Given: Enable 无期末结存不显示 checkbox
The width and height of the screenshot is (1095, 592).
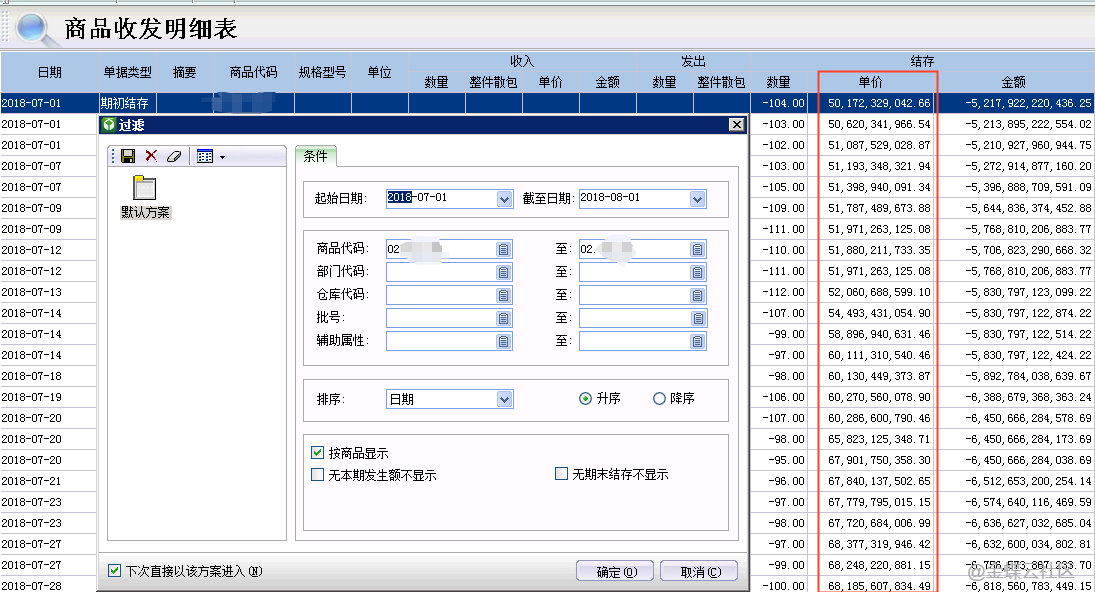Looking at the screenshot, I should tap(561, 474).
